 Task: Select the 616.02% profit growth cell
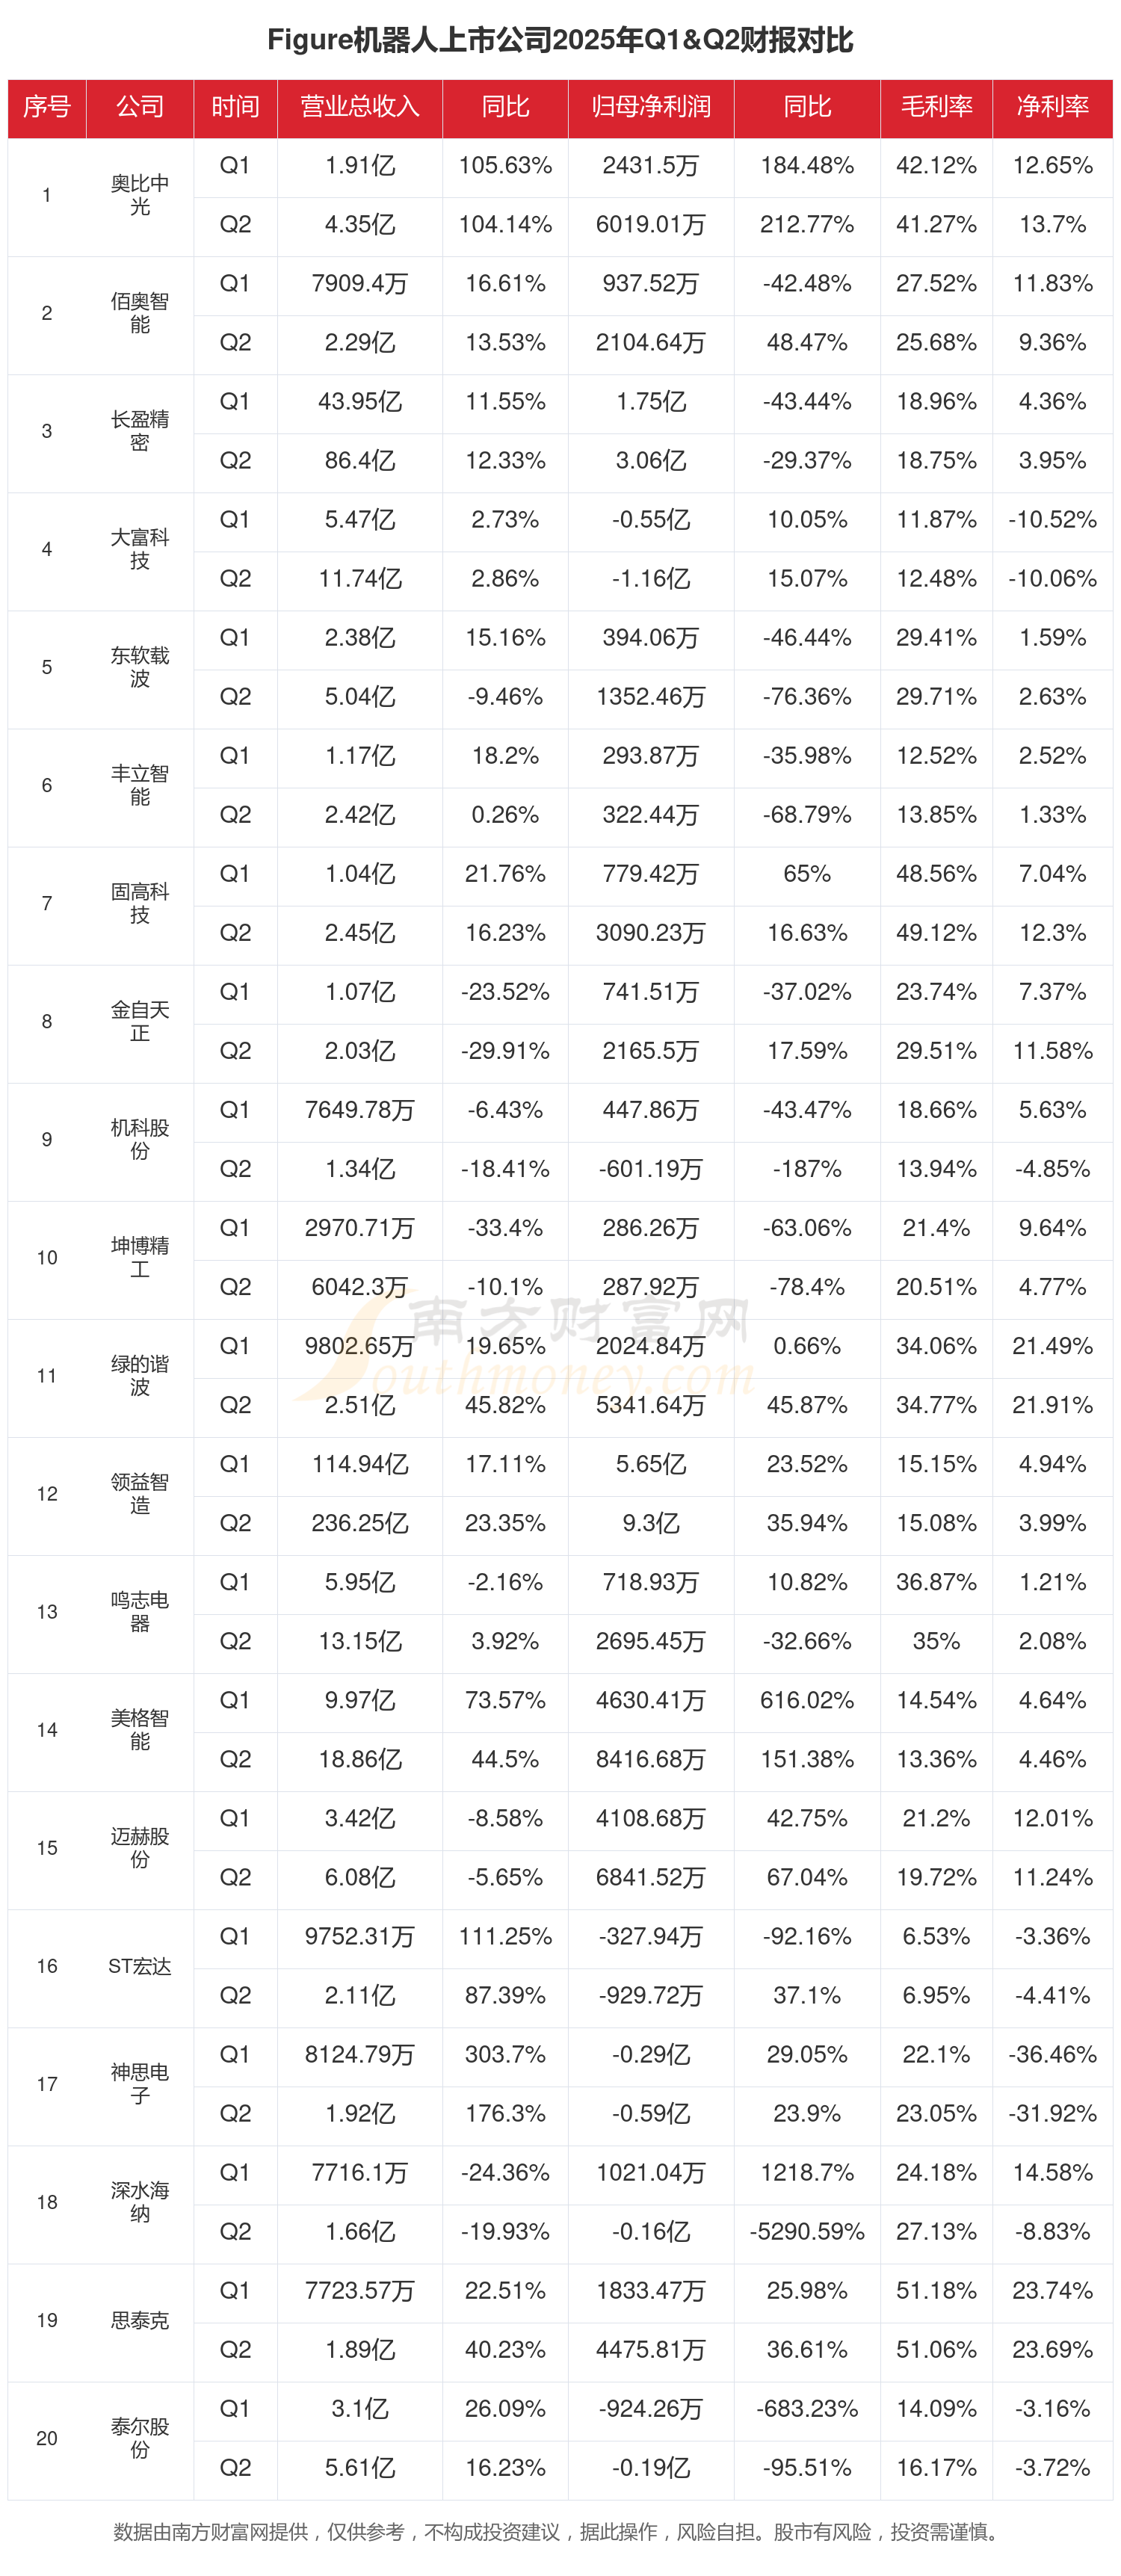pos(806,1700)
